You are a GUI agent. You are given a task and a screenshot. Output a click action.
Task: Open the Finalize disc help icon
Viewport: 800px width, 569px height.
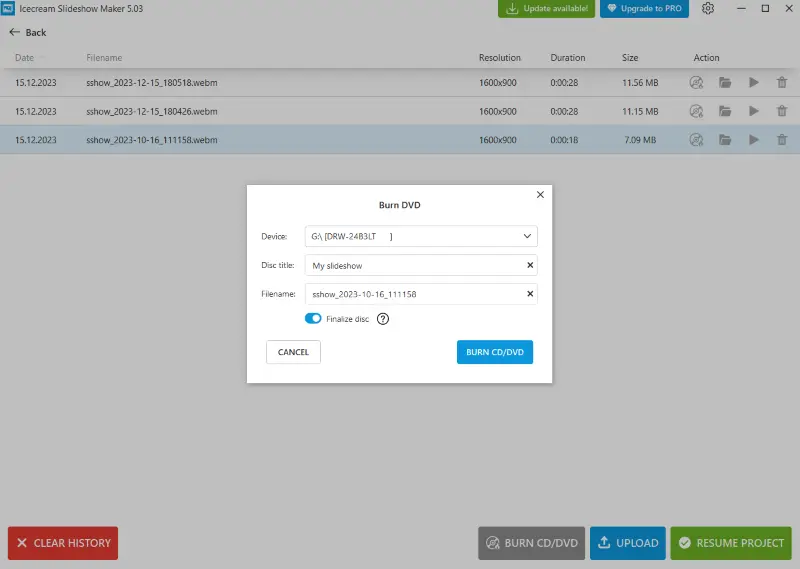383,319
